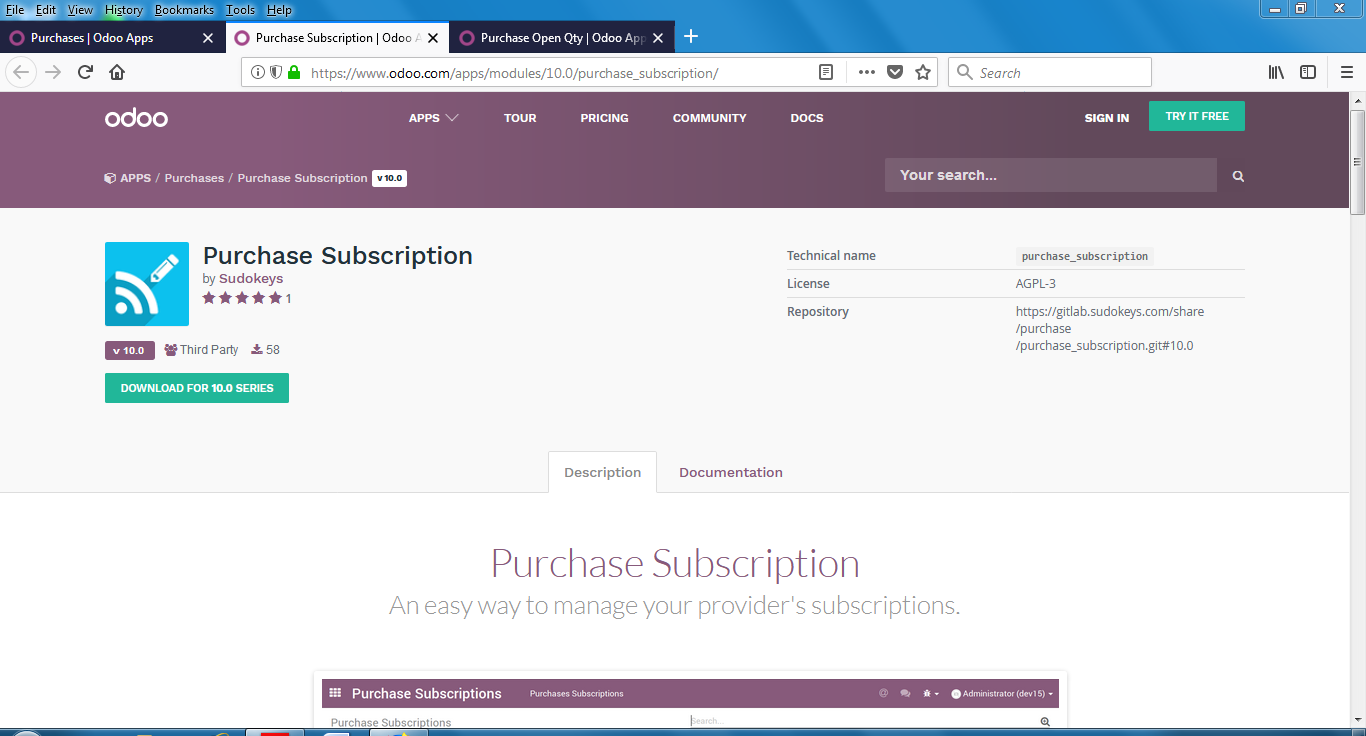Open the File menu
This screenshot has height=736, width=1366.
(x=15, y=10)
